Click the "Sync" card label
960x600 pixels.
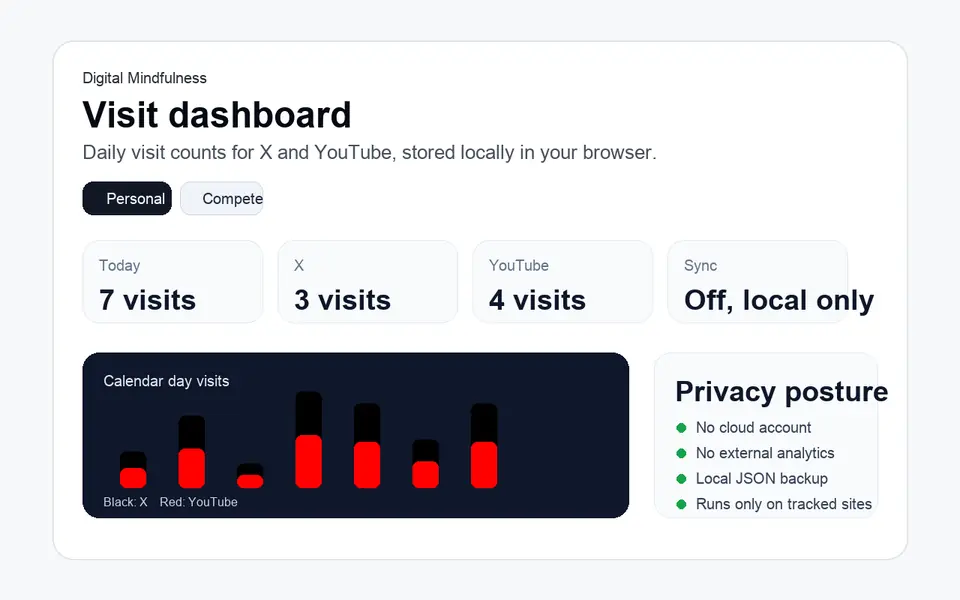pos(700,266)
